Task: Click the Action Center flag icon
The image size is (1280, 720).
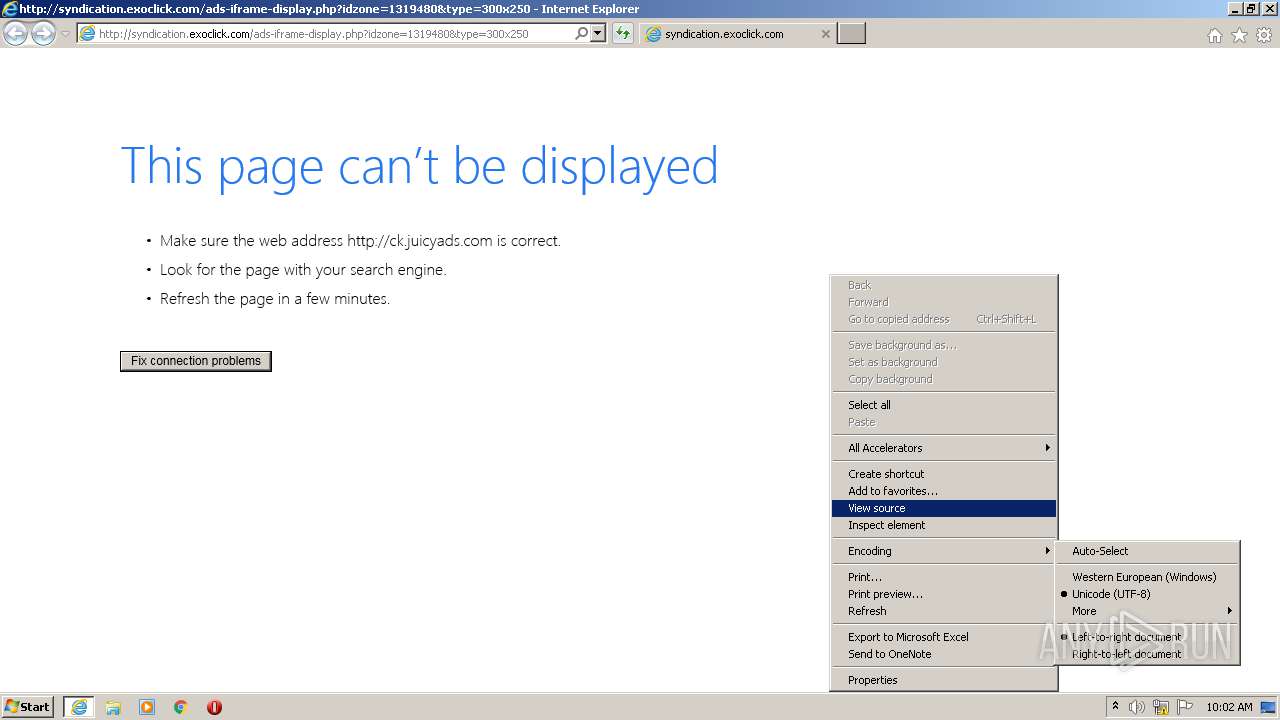Action: point(1185,707)
